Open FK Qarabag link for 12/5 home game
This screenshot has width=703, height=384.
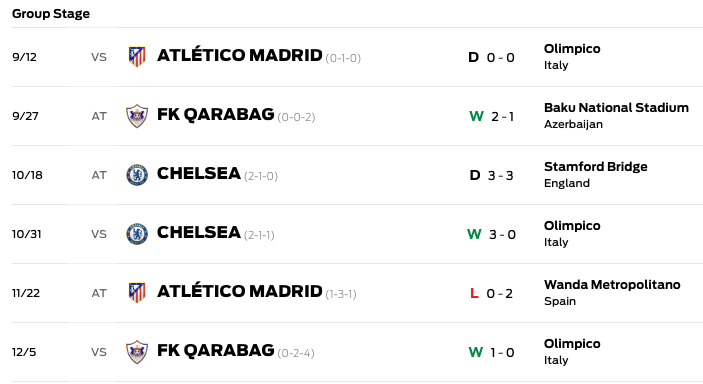point(215,351)
